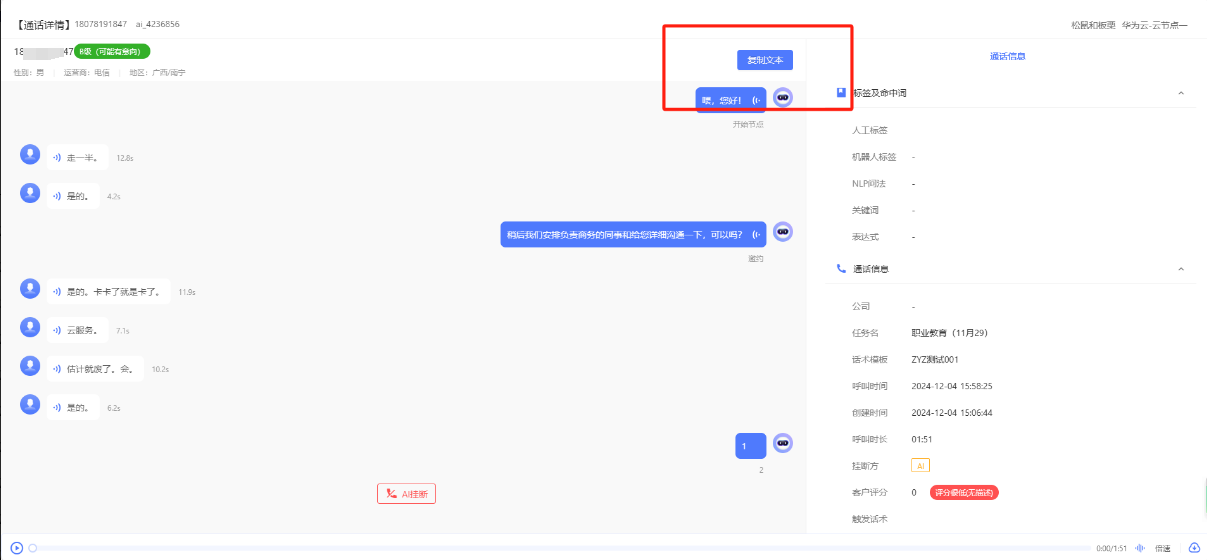Click the bookmark icon next to 标签及命中词
1207x560 pixels.
point(841,93)
